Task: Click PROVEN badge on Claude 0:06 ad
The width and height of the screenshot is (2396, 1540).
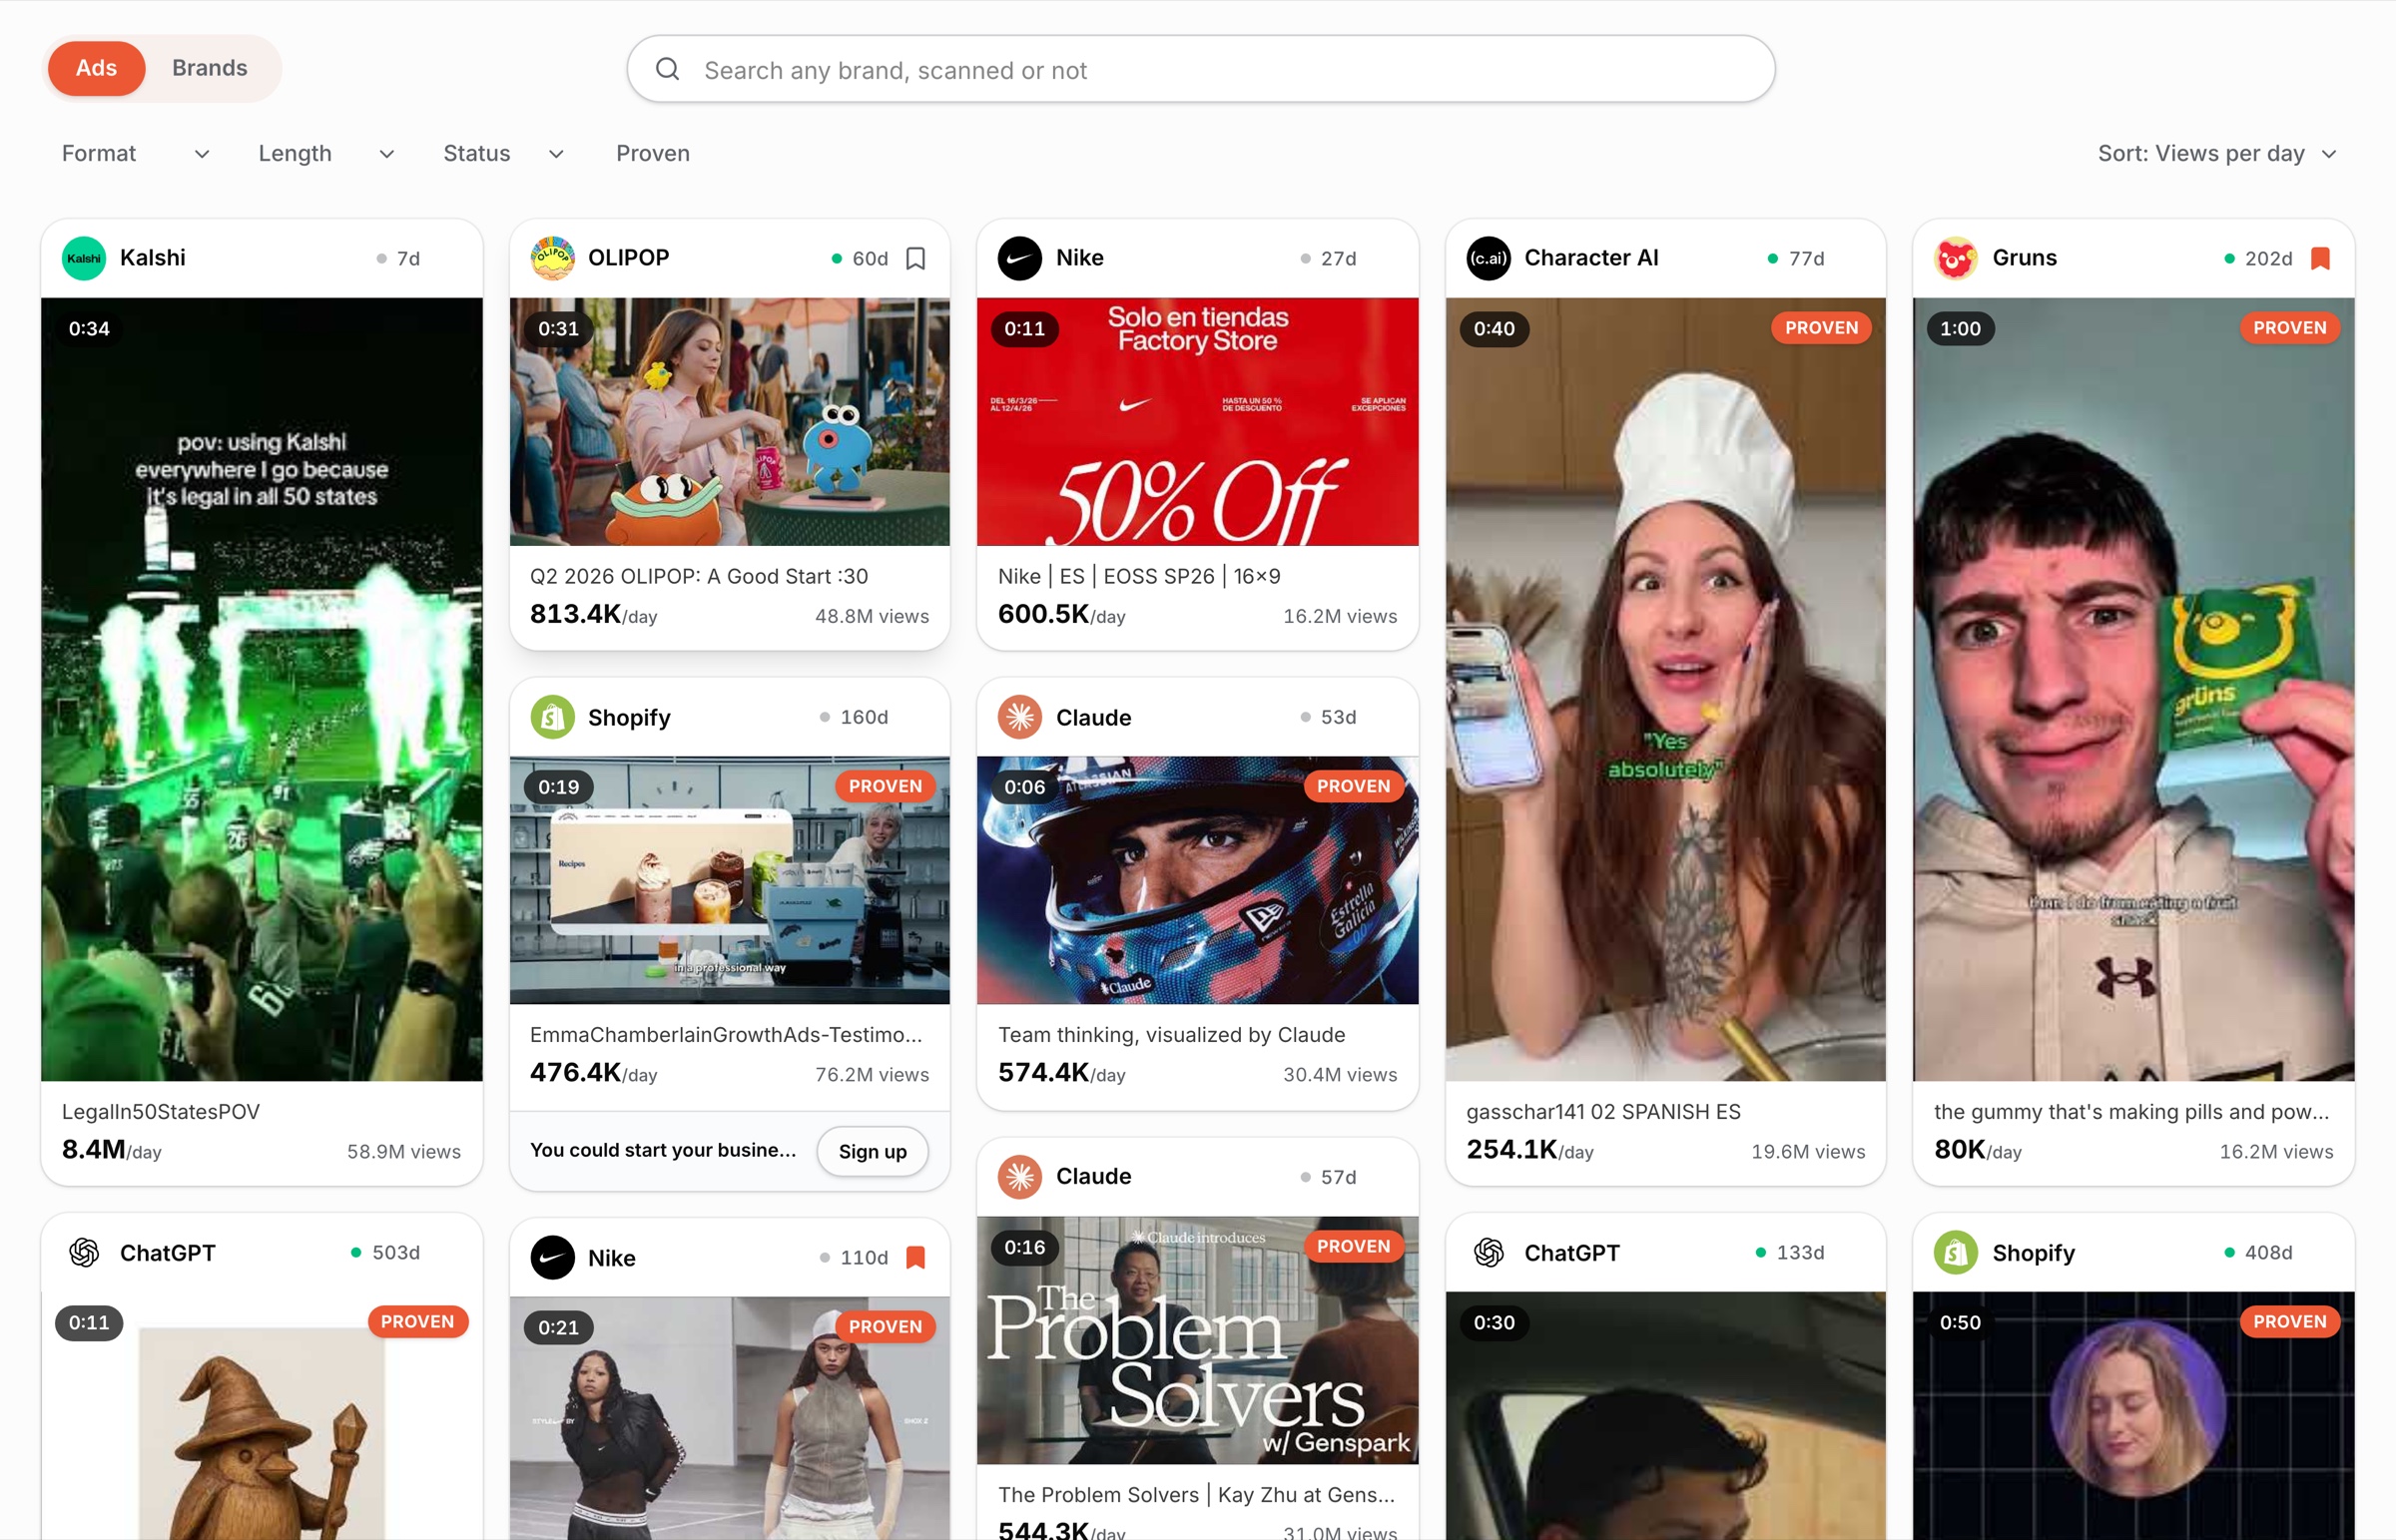Action: pyautogui.click(x=1353, y=786)
